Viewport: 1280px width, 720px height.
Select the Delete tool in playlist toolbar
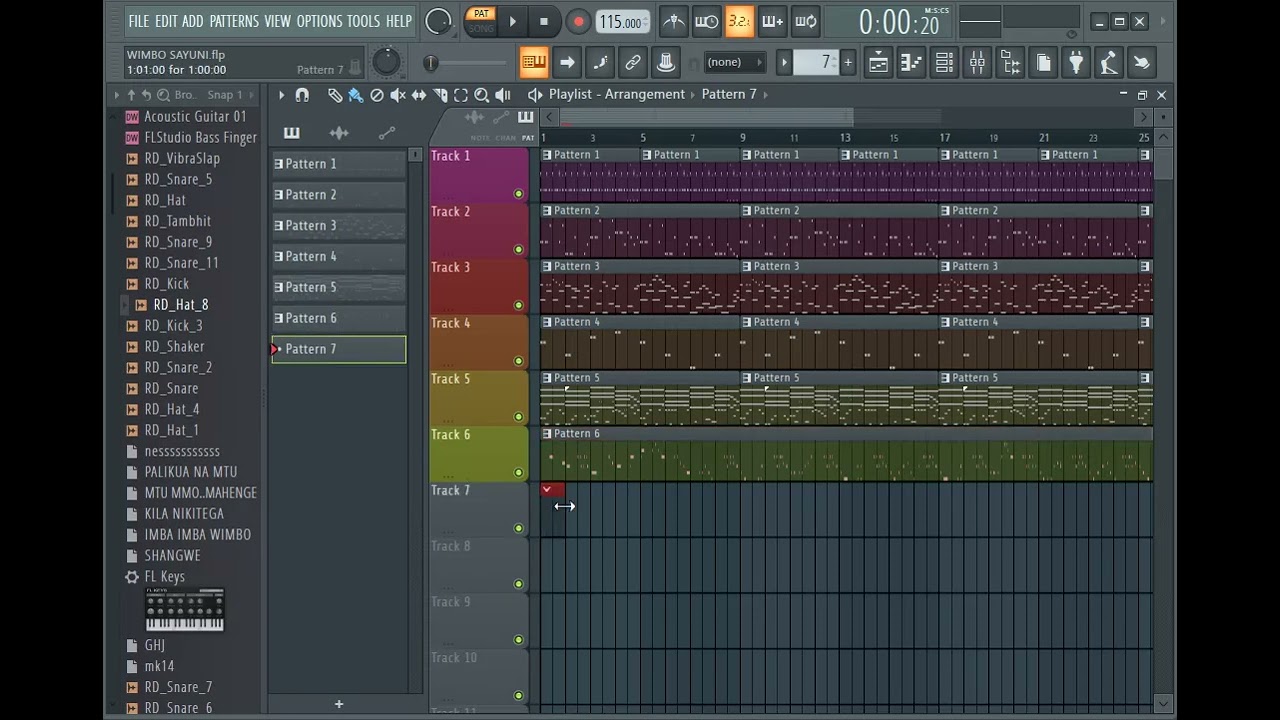point(376,95)
